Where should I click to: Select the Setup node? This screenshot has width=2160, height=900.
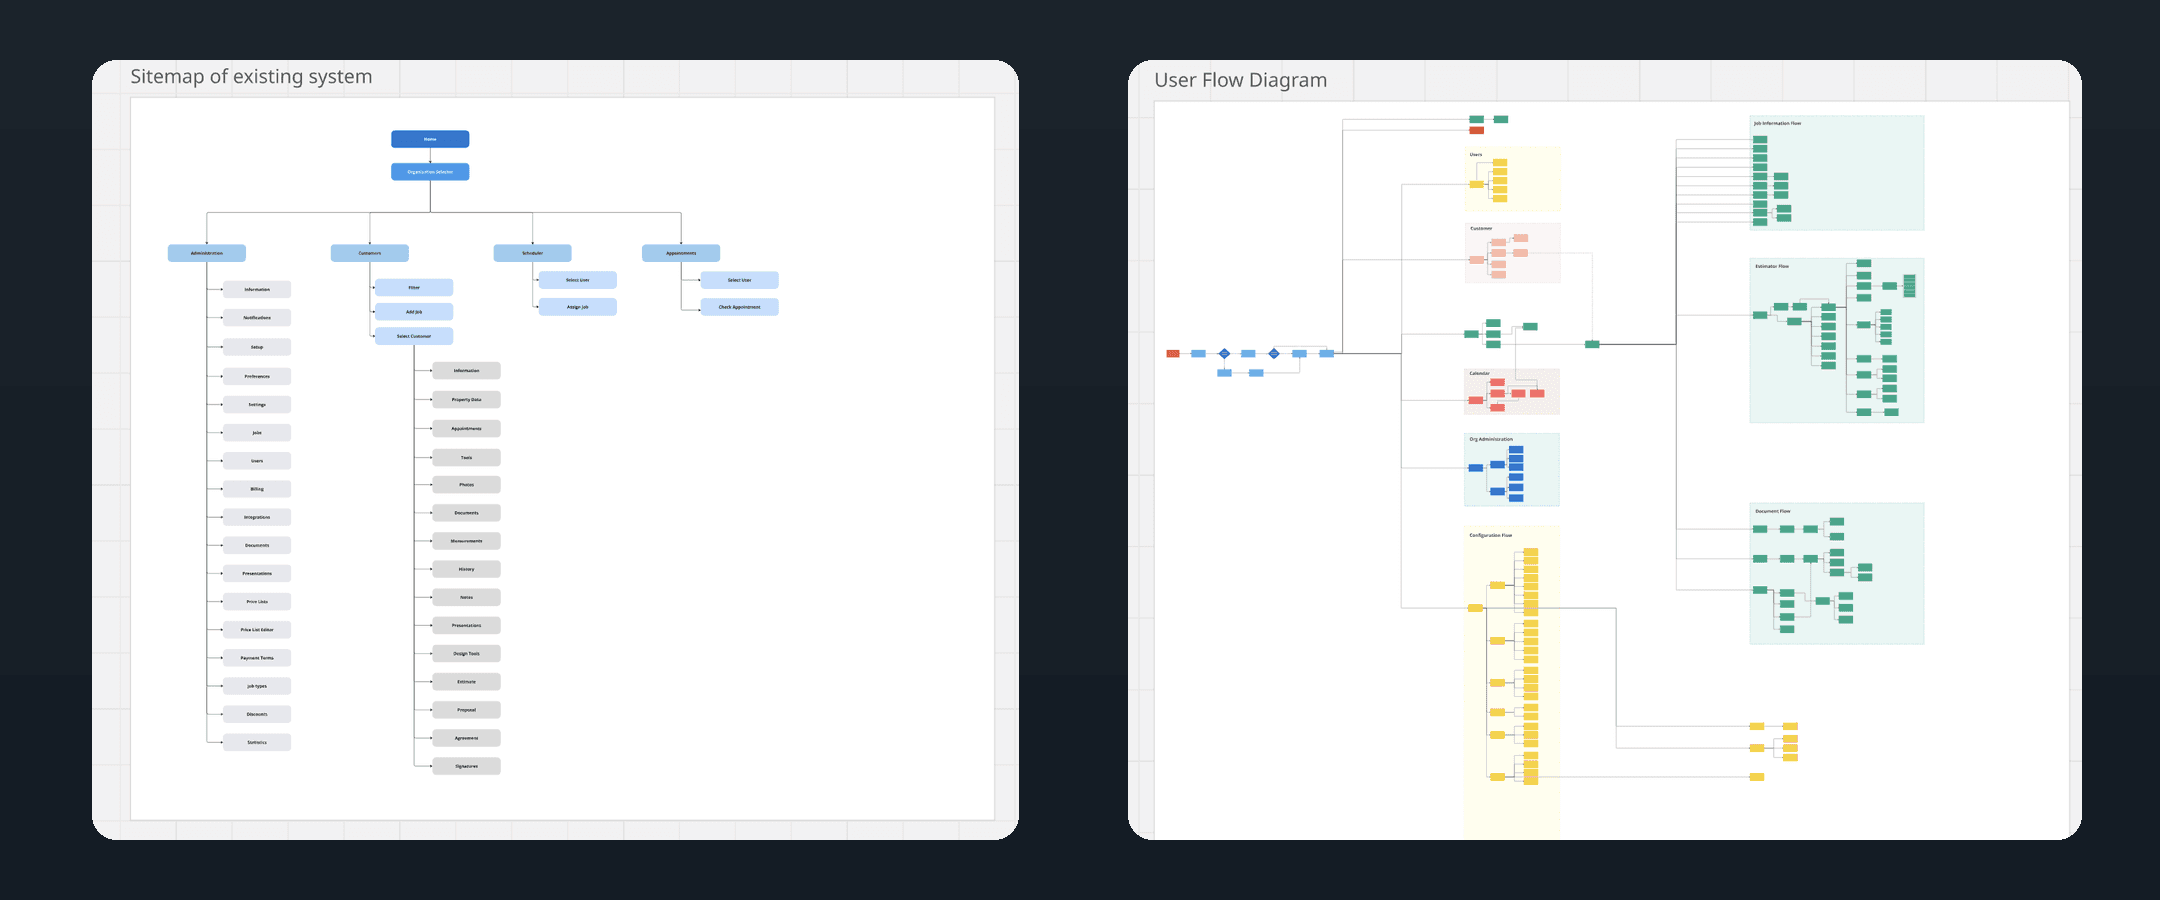pos(257,347)
